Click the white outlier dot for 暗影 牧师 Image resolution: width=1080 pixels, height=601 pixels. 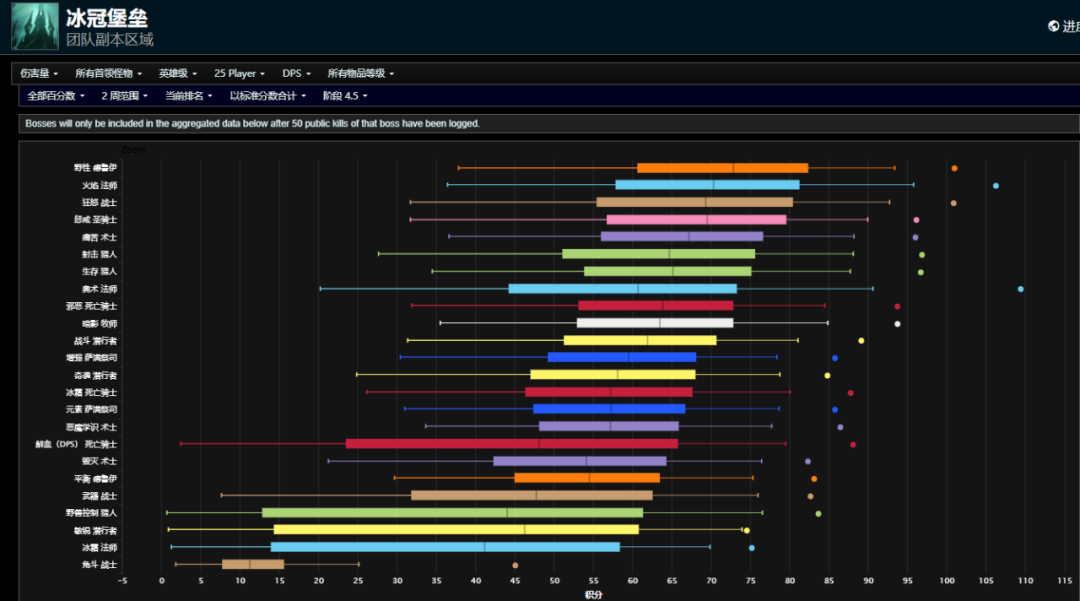click(x=897, y=324)
